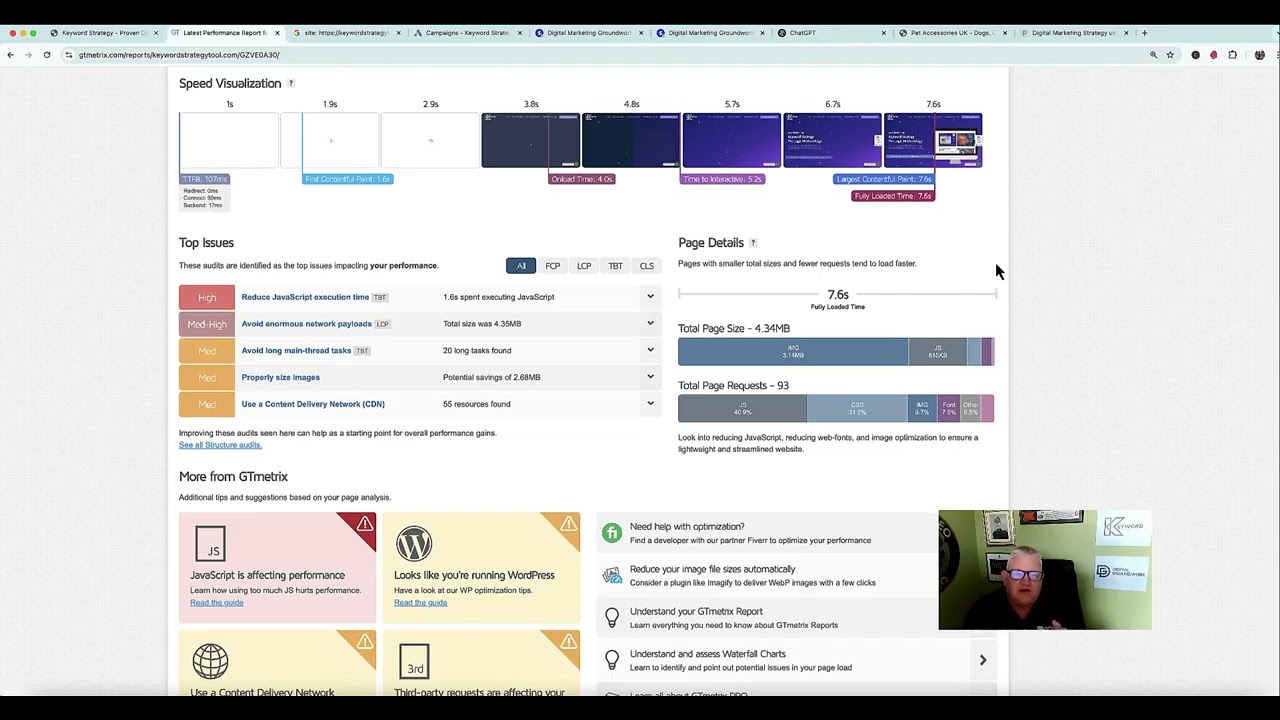Click the image file sizes icon
The image size is (1280, 720).
pos(611,575)
